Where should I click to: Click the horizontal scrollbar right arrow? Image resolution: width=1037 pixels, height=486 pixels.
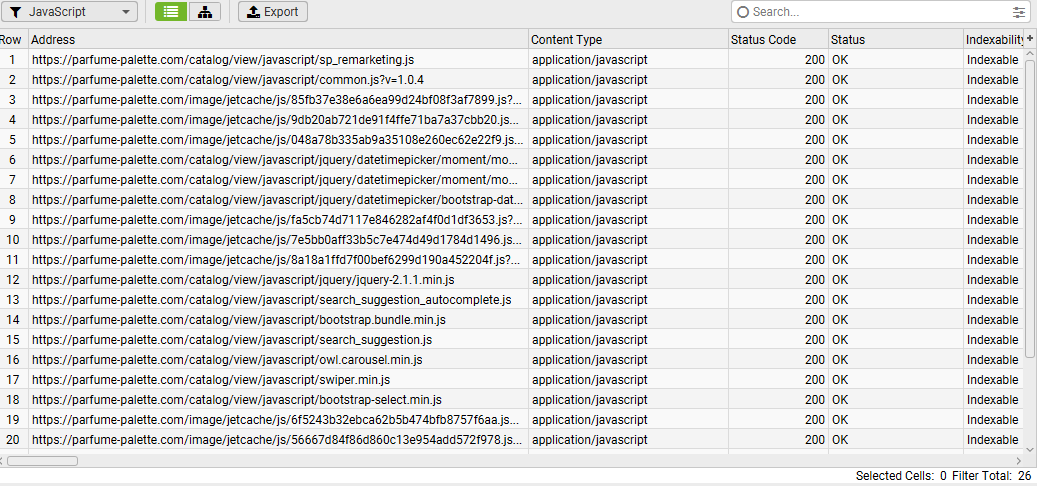click(1018, 460)
